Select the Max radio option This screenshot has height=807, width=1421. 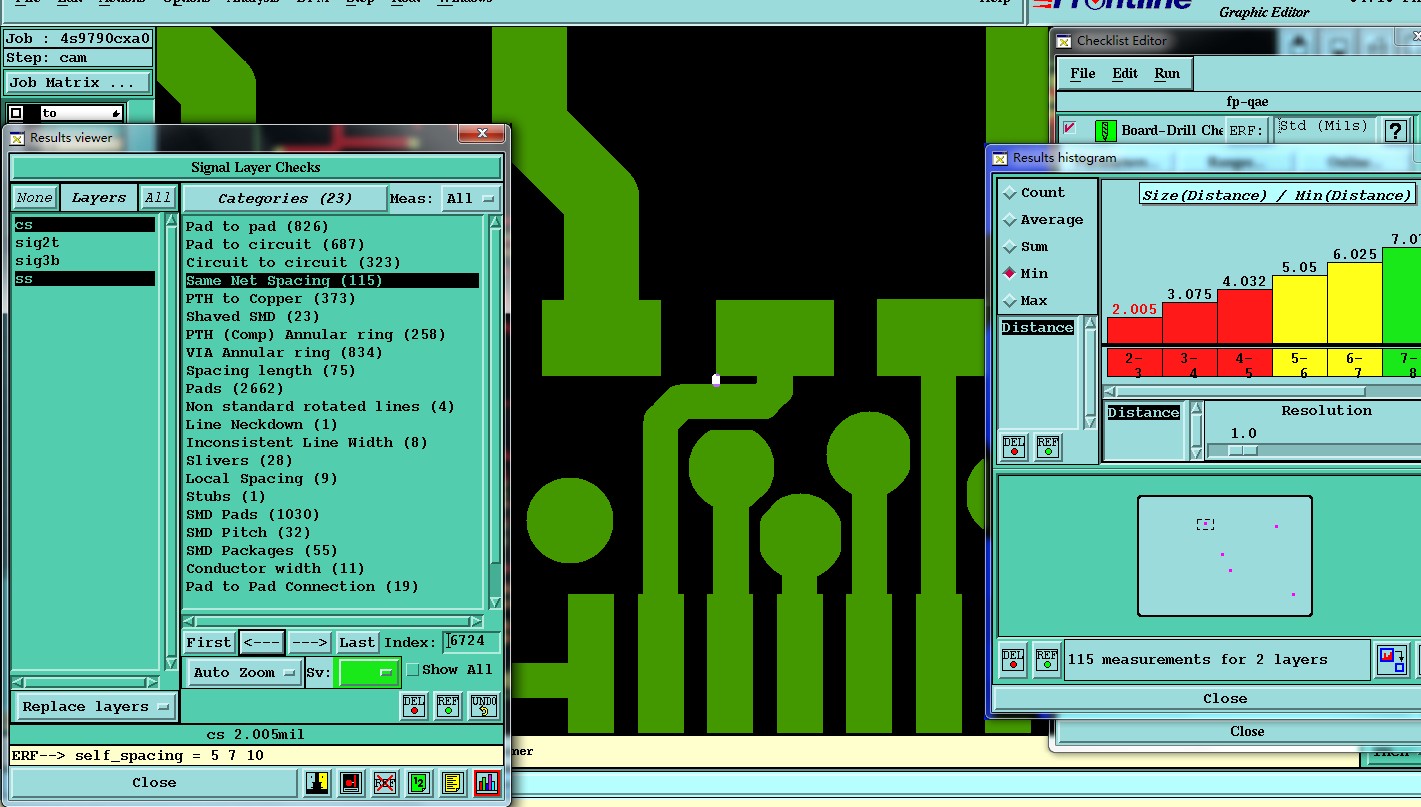1010,300
